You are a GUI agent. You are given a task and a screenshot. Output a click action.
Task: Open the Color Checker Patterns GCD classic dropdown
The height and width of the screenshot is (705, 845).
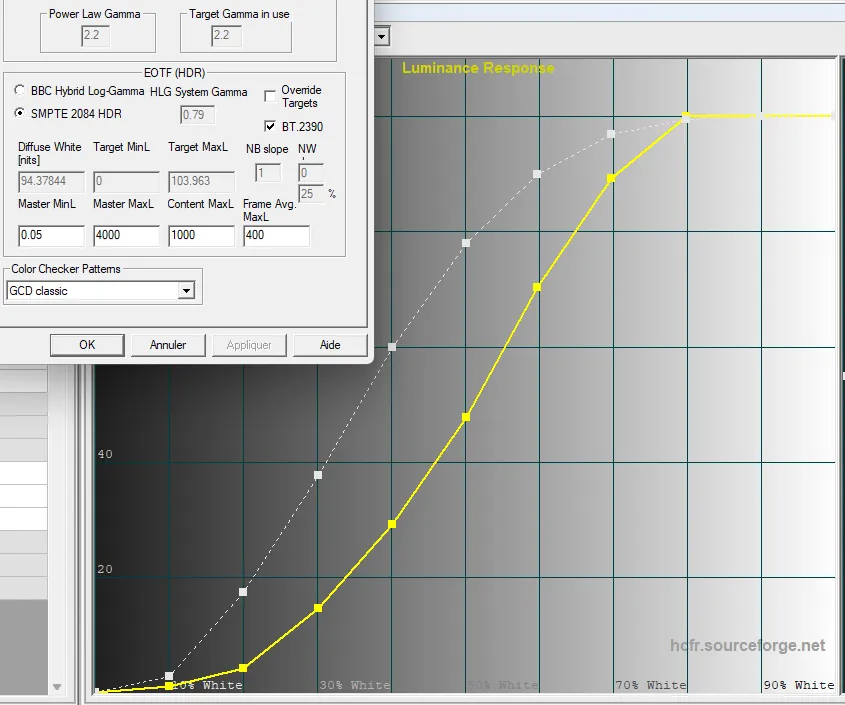click(x=186, y=291)
